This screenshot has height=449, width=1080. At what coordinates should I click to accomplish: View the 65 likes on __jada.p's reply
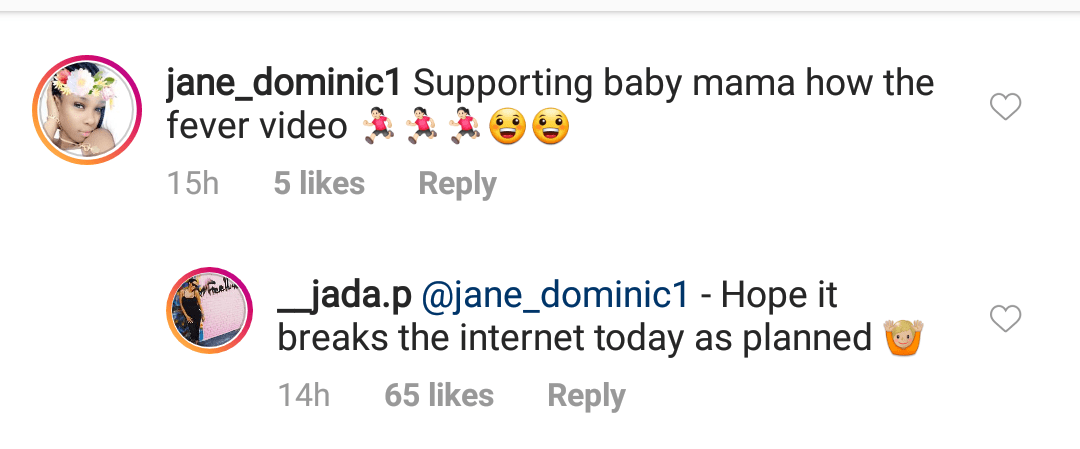[x=439, y=396]
